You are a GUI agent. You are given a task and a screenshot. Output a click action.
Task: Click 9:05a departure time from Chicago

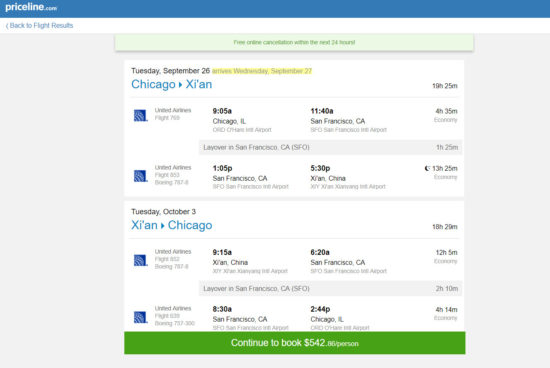pyautogui.click(x=222, y=111)
